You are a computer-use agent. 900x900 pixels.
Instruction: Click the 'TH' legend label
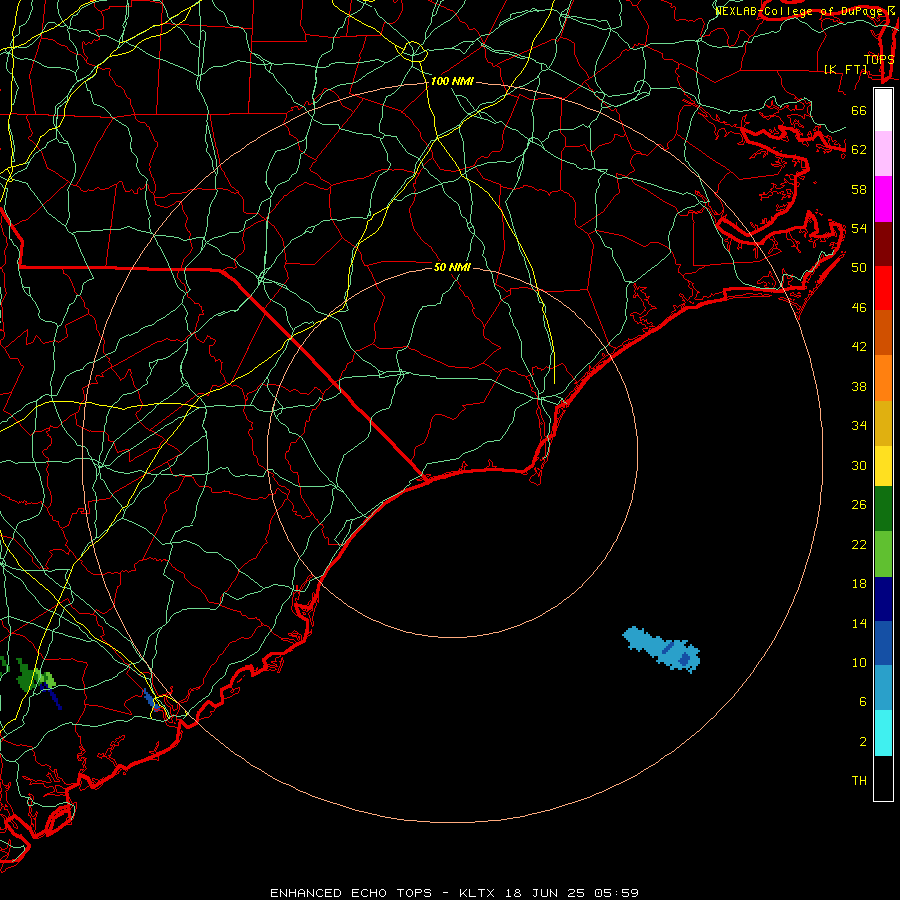pos(859,781)
